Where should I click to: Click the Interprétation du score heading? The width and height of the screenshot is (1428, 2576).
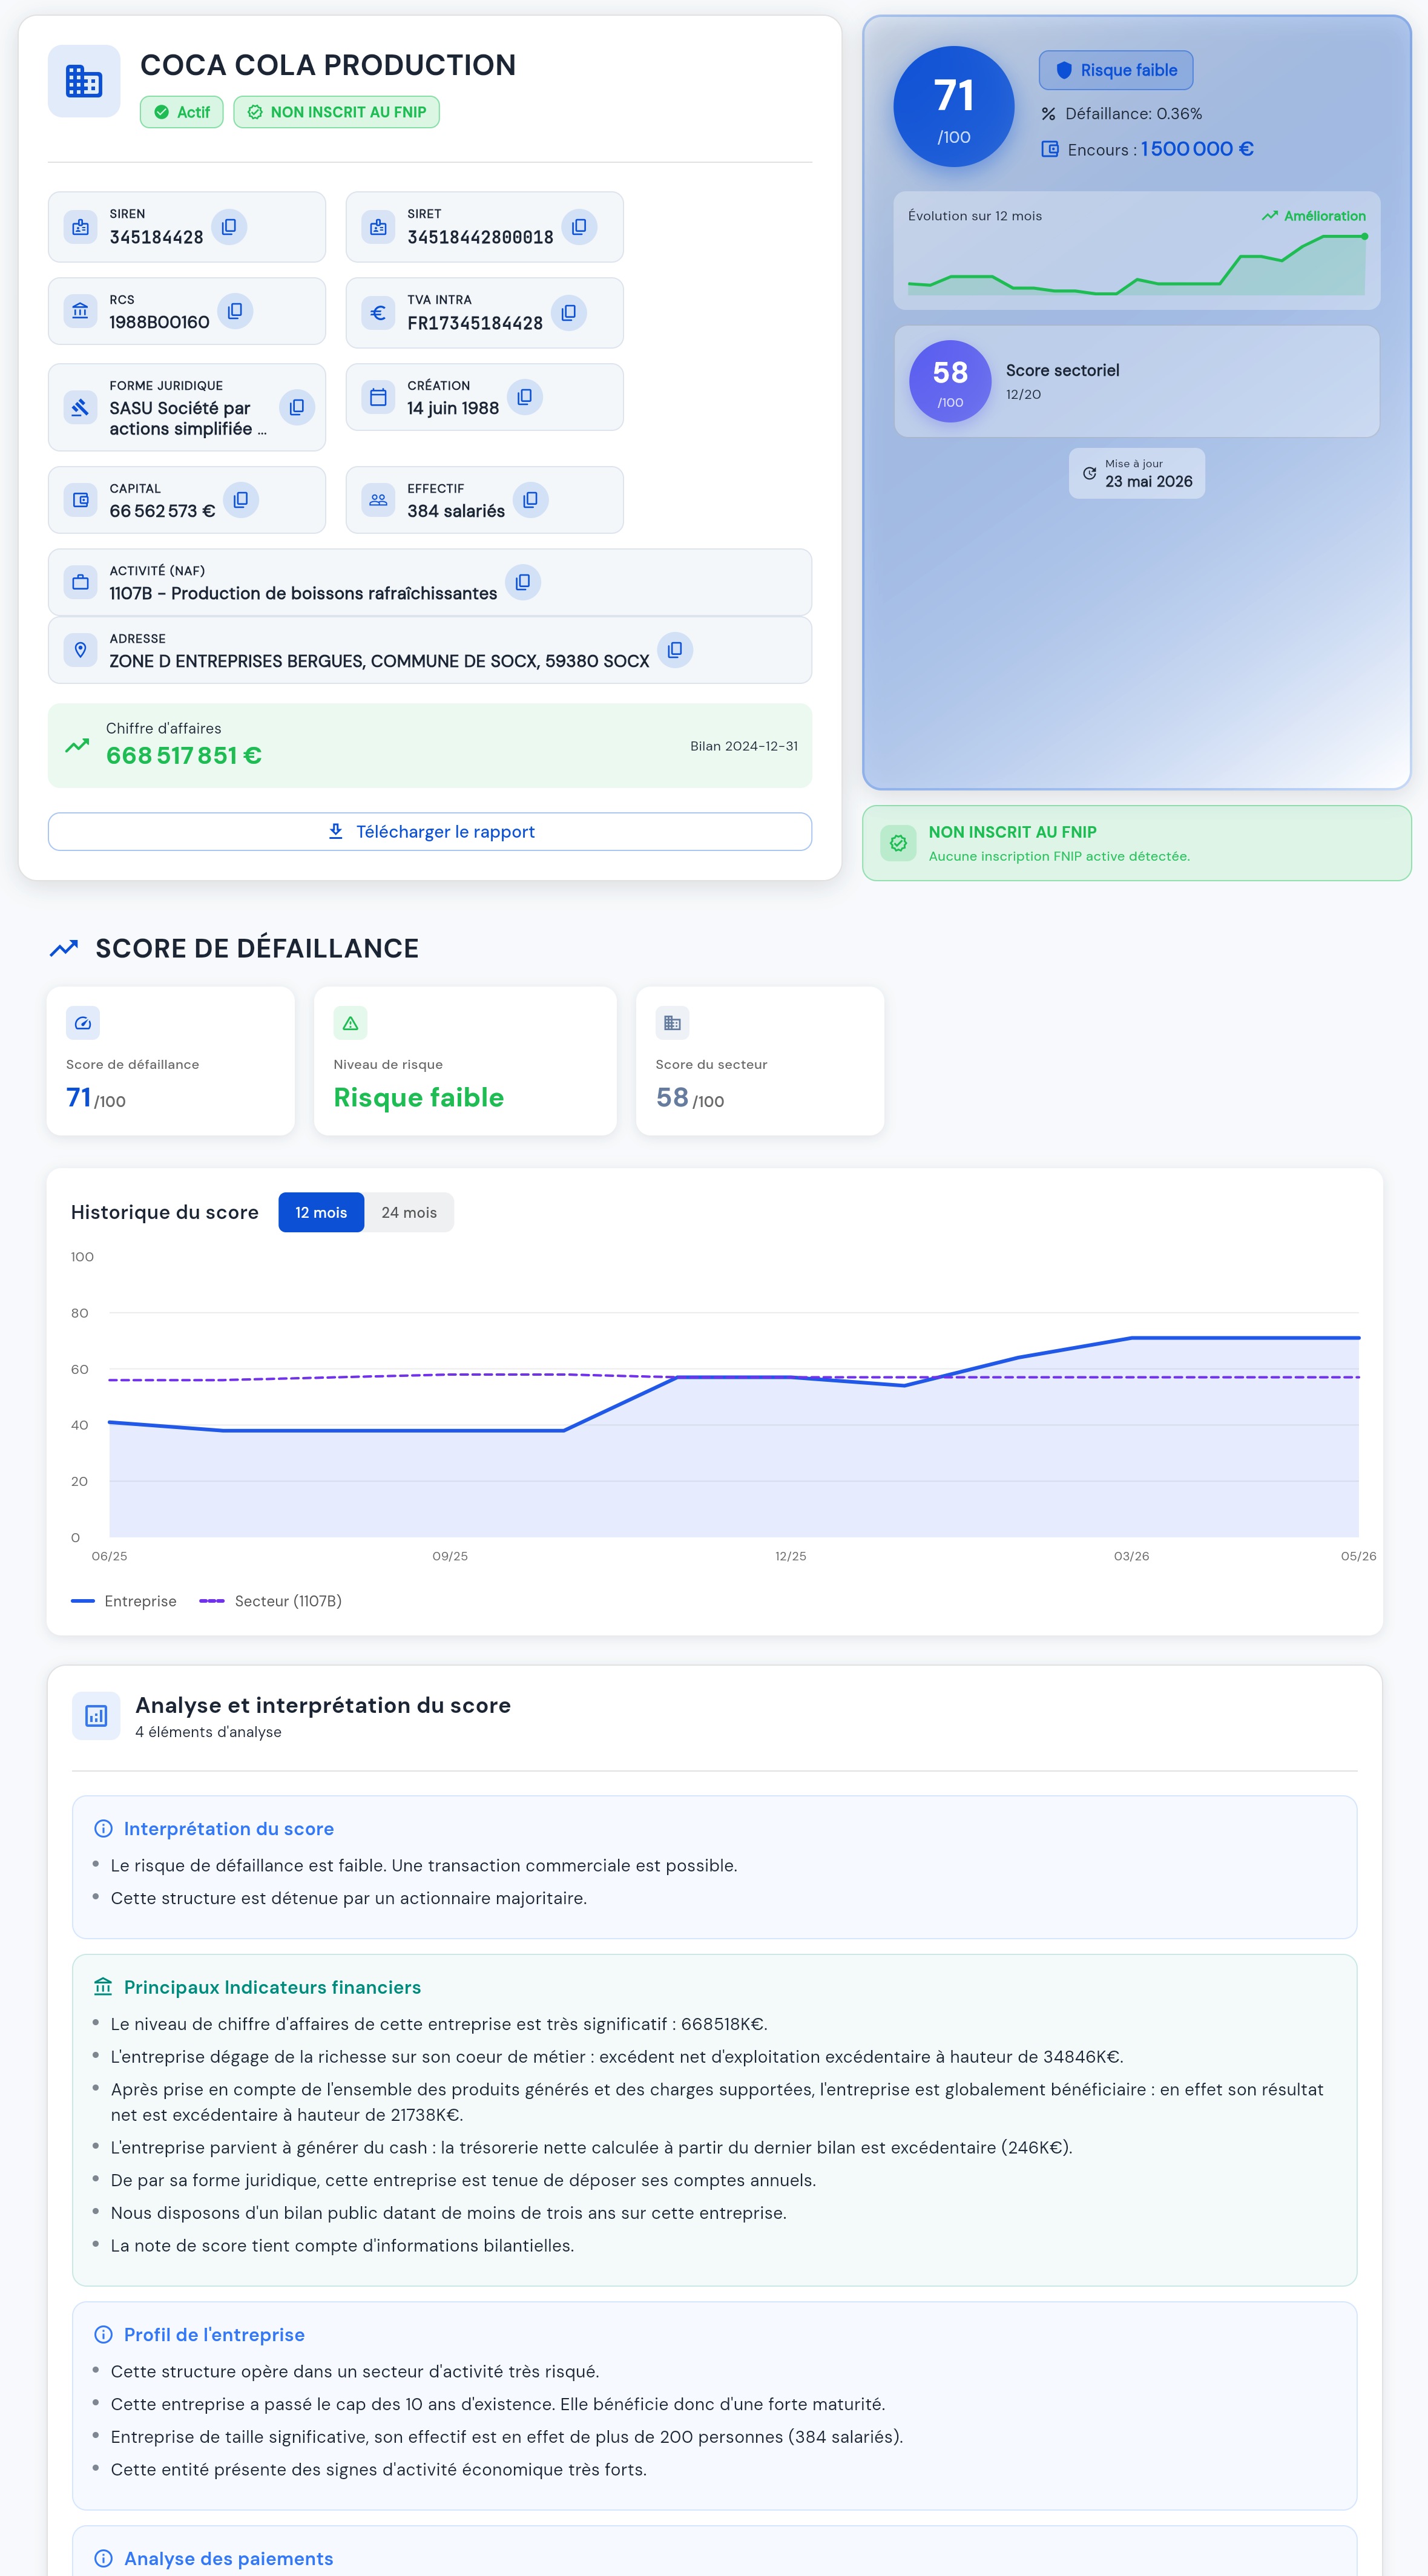point(229,1828)
